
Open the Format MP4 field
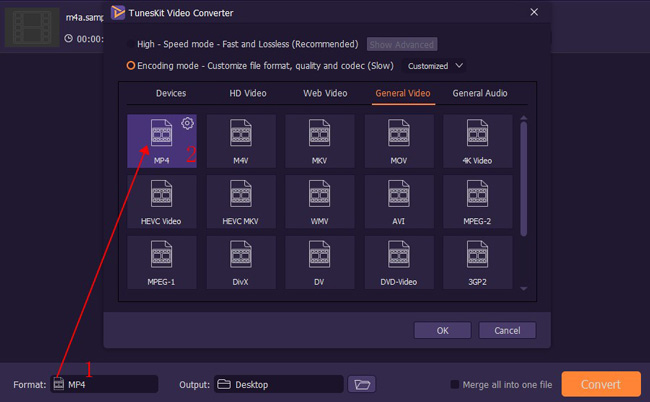[104, 384]
